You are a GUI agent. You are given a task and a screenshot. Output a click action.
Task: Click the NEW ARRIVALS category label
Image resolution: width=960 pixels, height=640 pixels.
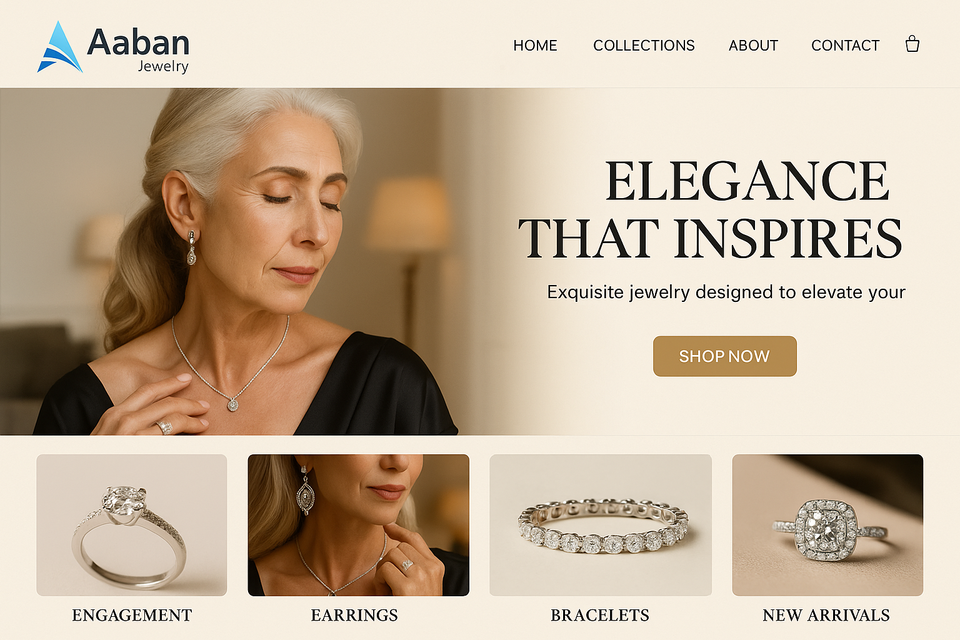tap(827, 615)
